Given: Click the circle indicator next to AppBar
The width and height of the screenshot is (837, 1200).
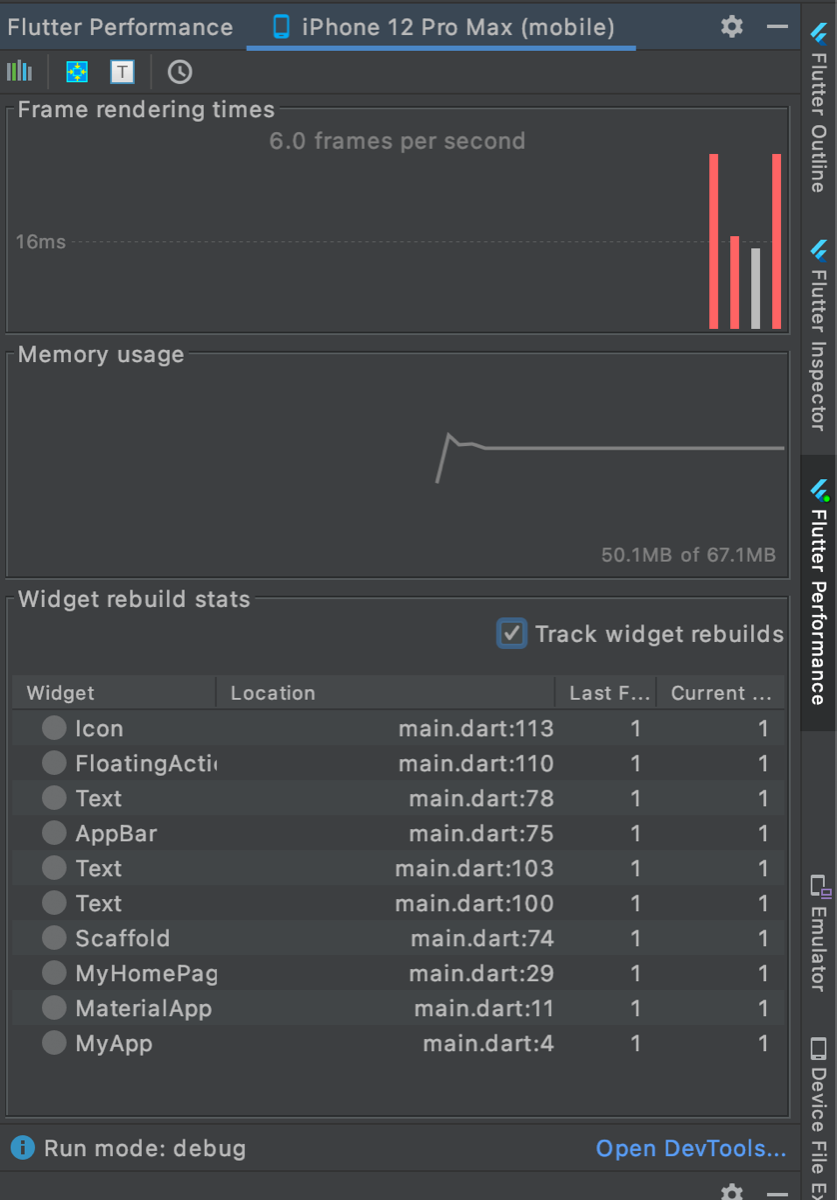Looking at the screenshot, I should point(54,833).
